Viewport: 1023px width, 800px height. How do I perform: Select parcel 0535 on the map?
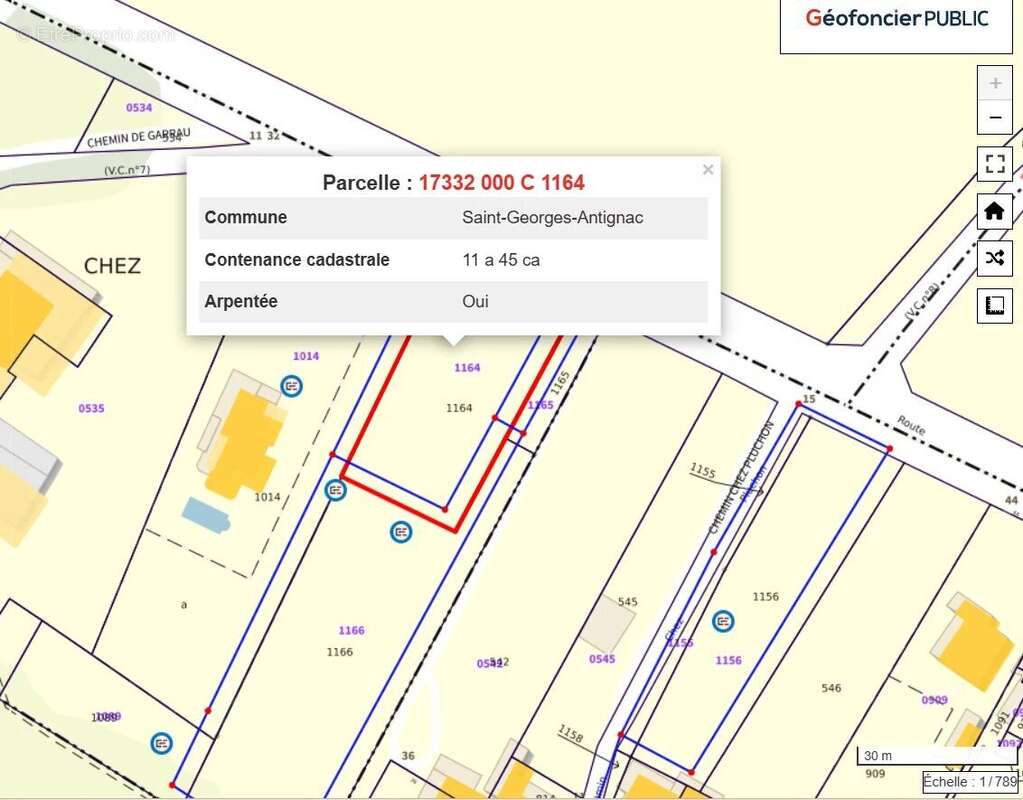91,408
